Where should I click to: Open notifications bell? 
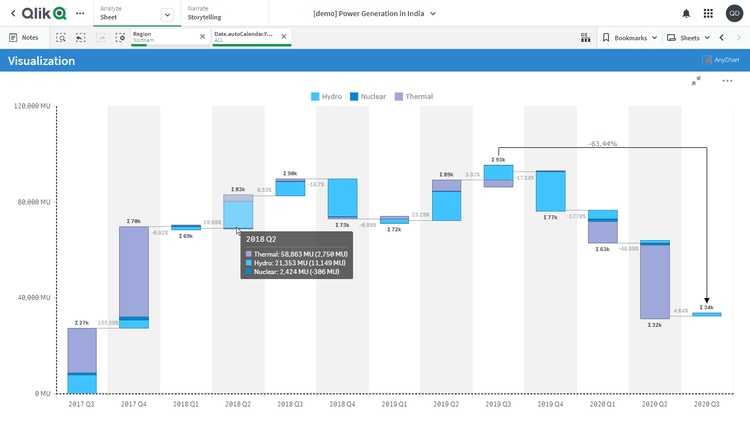tap(686, 13)
